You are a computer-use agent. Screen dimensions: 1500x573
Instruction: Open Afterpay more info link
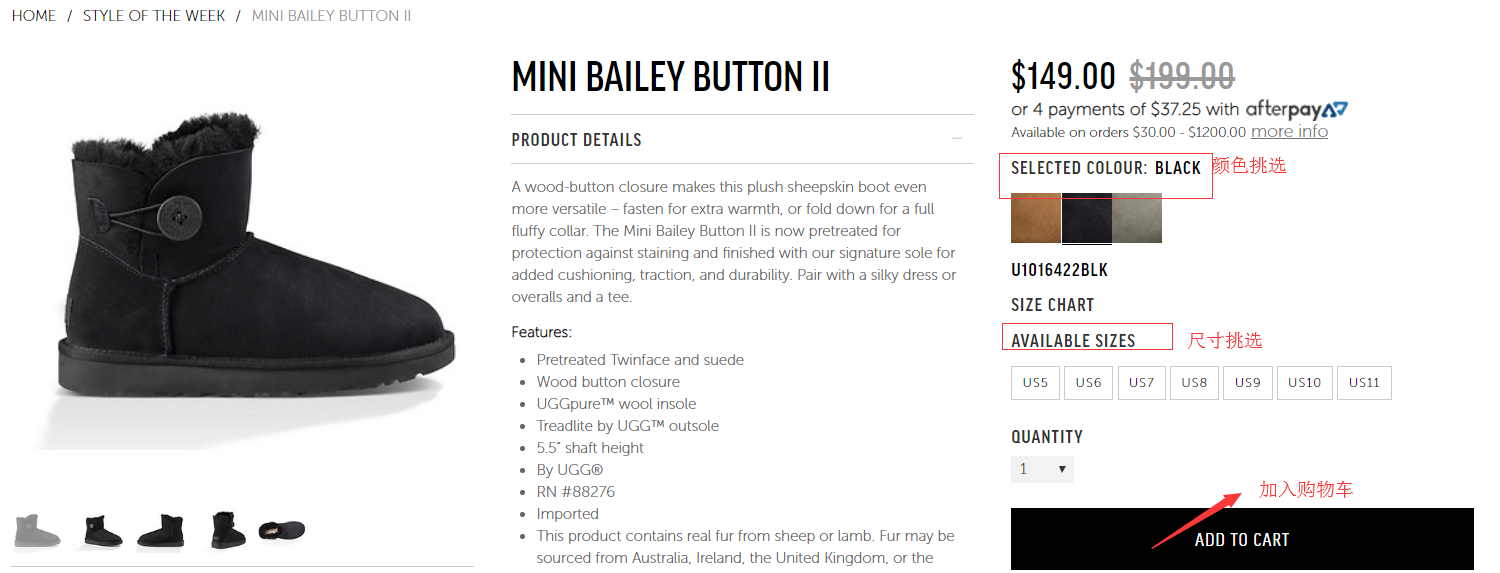pos(1289,132)
